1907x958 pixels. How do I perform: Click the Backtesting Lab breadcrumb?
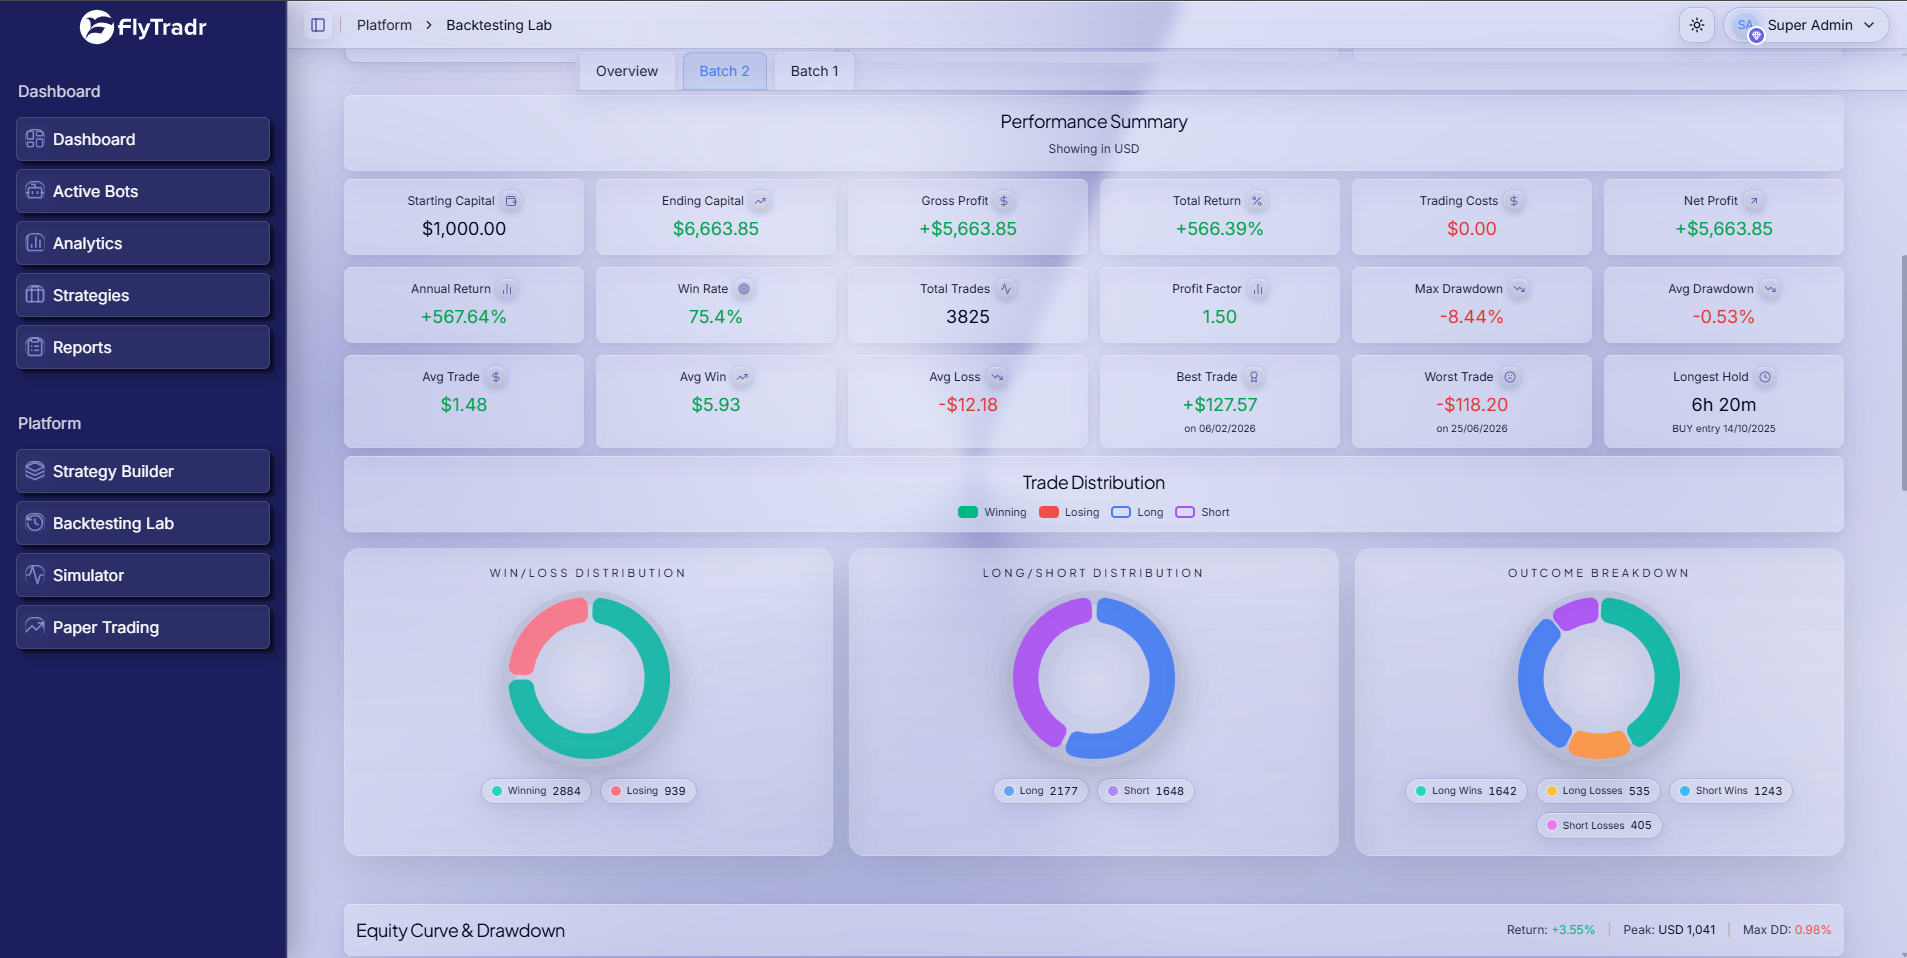(499, 25)
